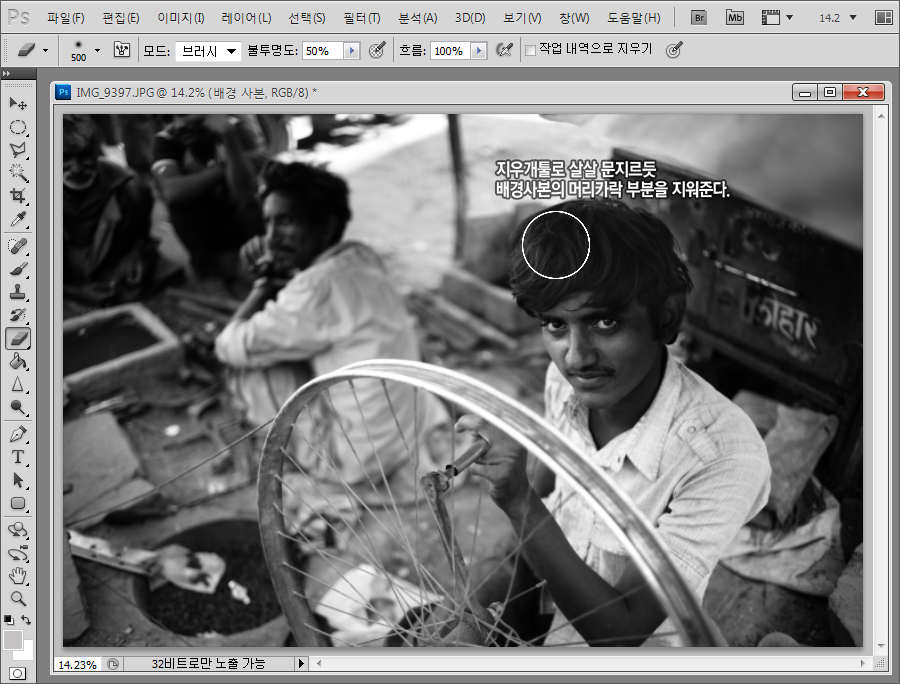The image size is (900, 684).
Task: Launch Adobe Bridge with Br icon
Action: click(699, 18)
